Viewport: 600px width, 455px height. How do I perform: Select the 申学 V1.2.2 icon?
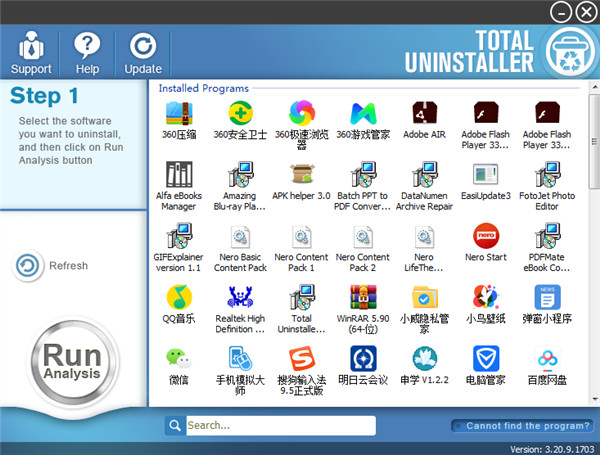pos(424,358)
